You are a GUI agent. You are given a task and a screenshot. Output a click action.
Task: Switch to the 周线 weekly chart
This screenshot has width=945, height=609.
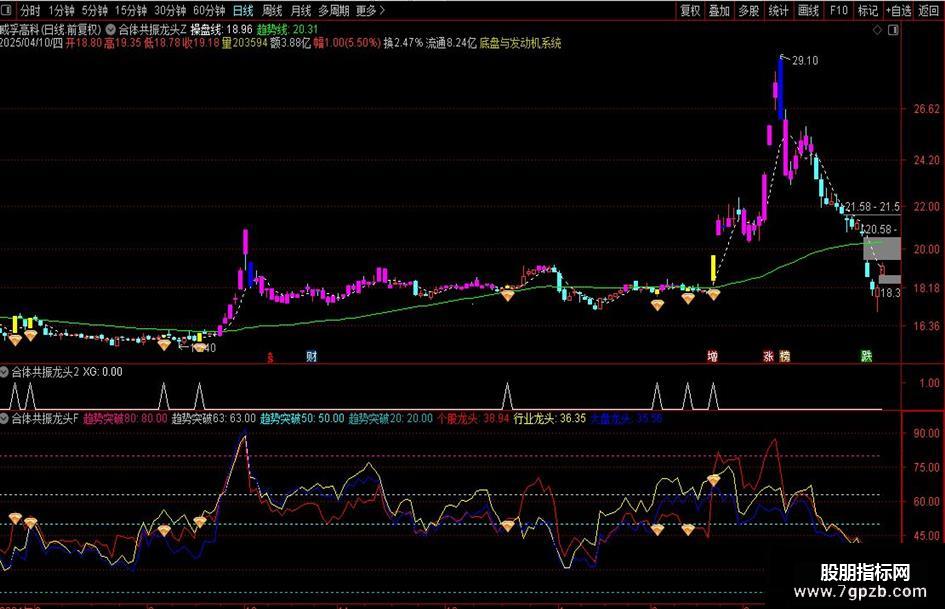272,10
